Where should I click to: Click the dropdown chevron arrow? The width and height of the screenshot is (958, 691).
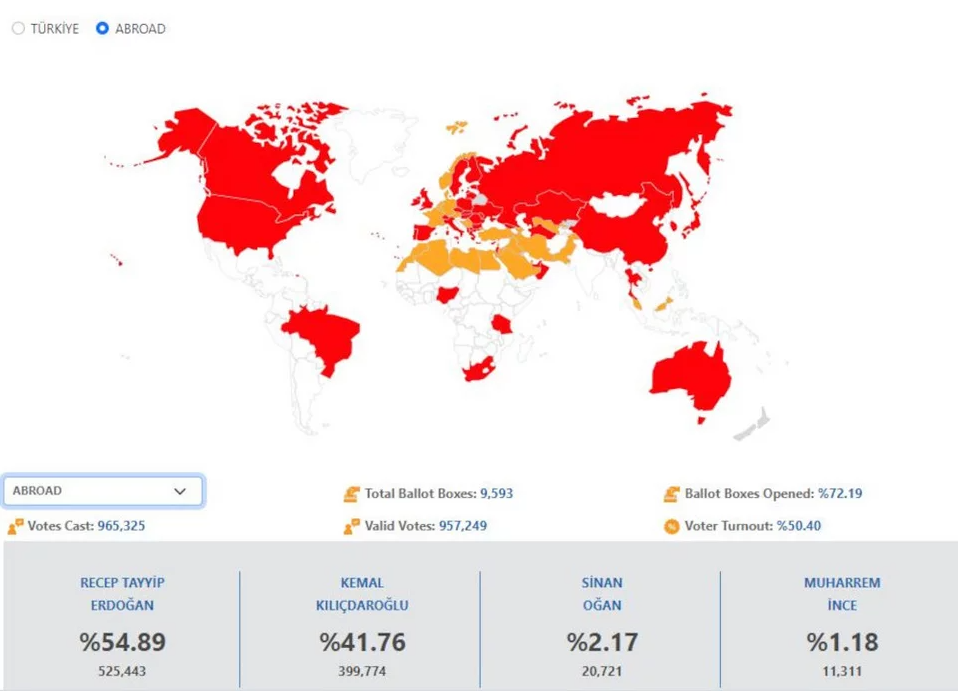click(x=180, y=491)
